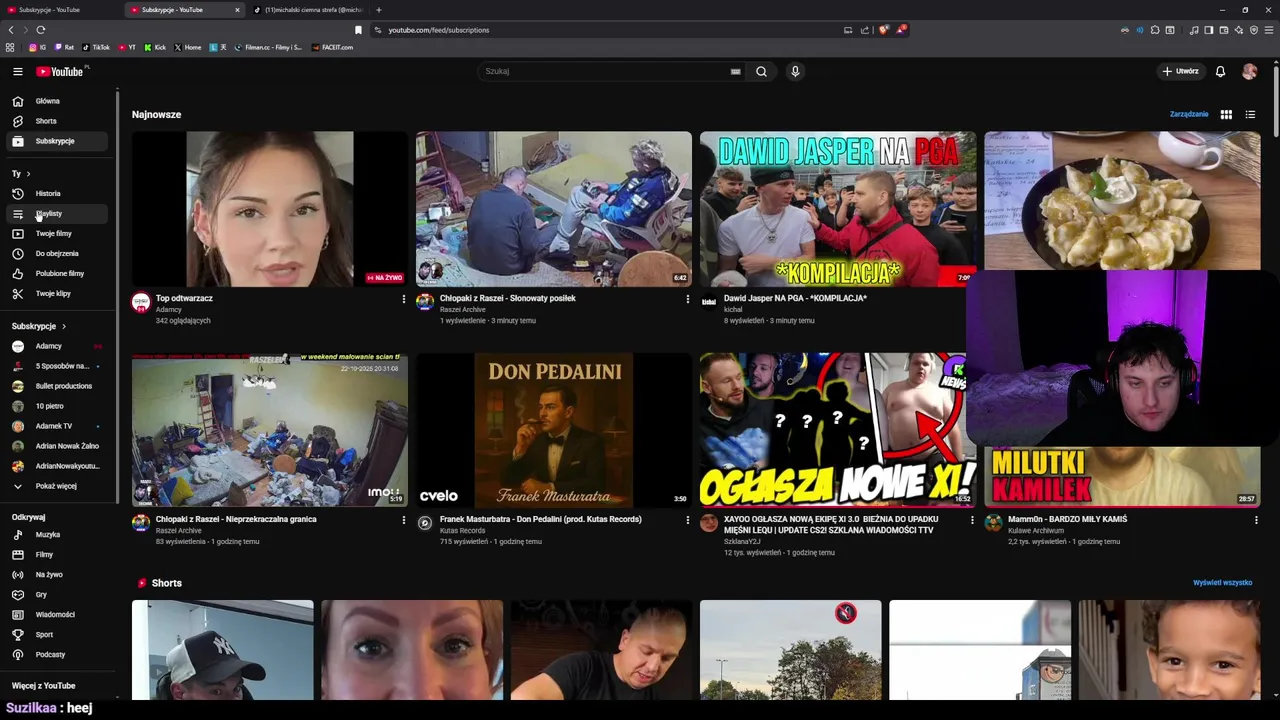Open Adamek TV subscription channel
Viewport: 1280px width, 720px height.
click(55, 426)
